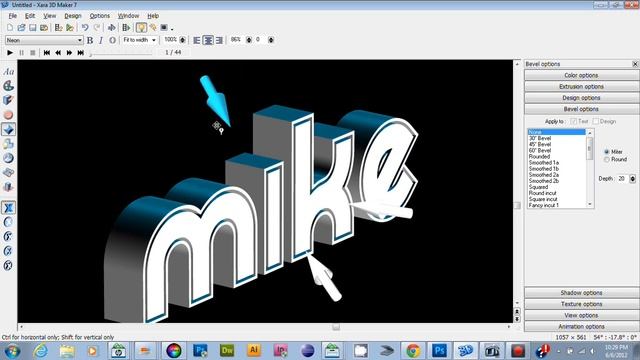Image resolution: width=640 pixels, height=360 pixels.
Task: Open the Text options 'Aa' tool
Action: coord(8,72)
